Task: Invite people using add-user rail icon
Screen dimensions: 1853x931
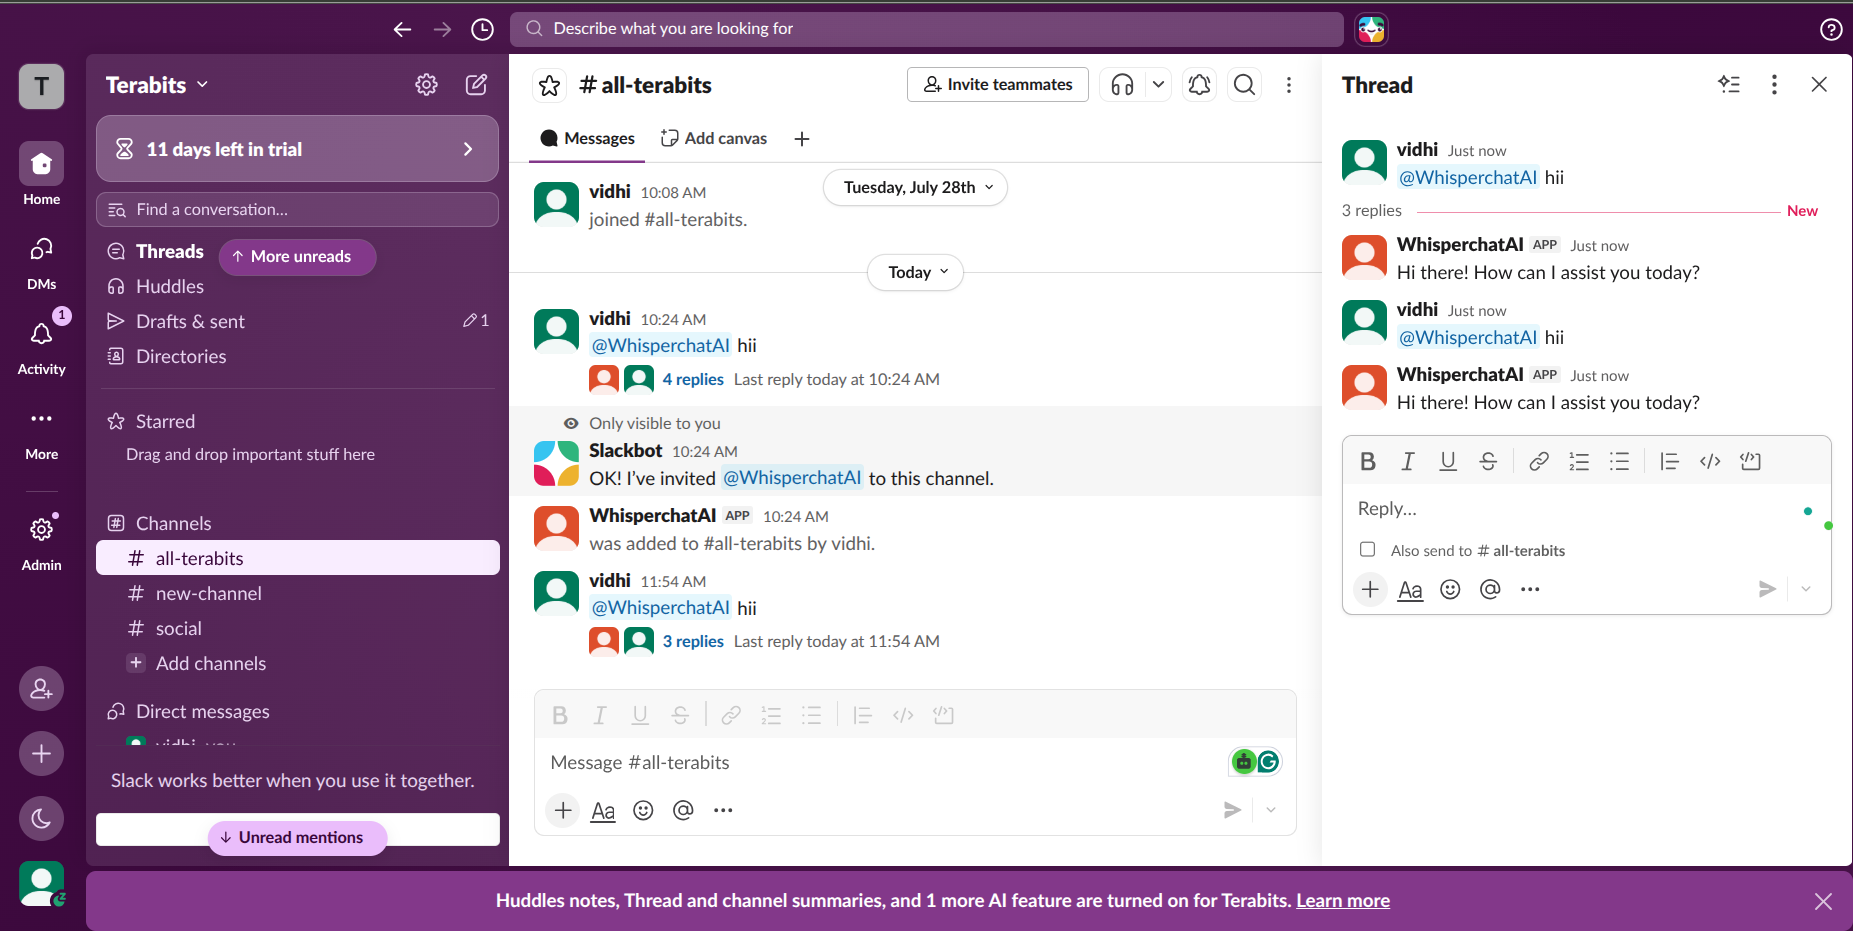Action: coord(41,689)
